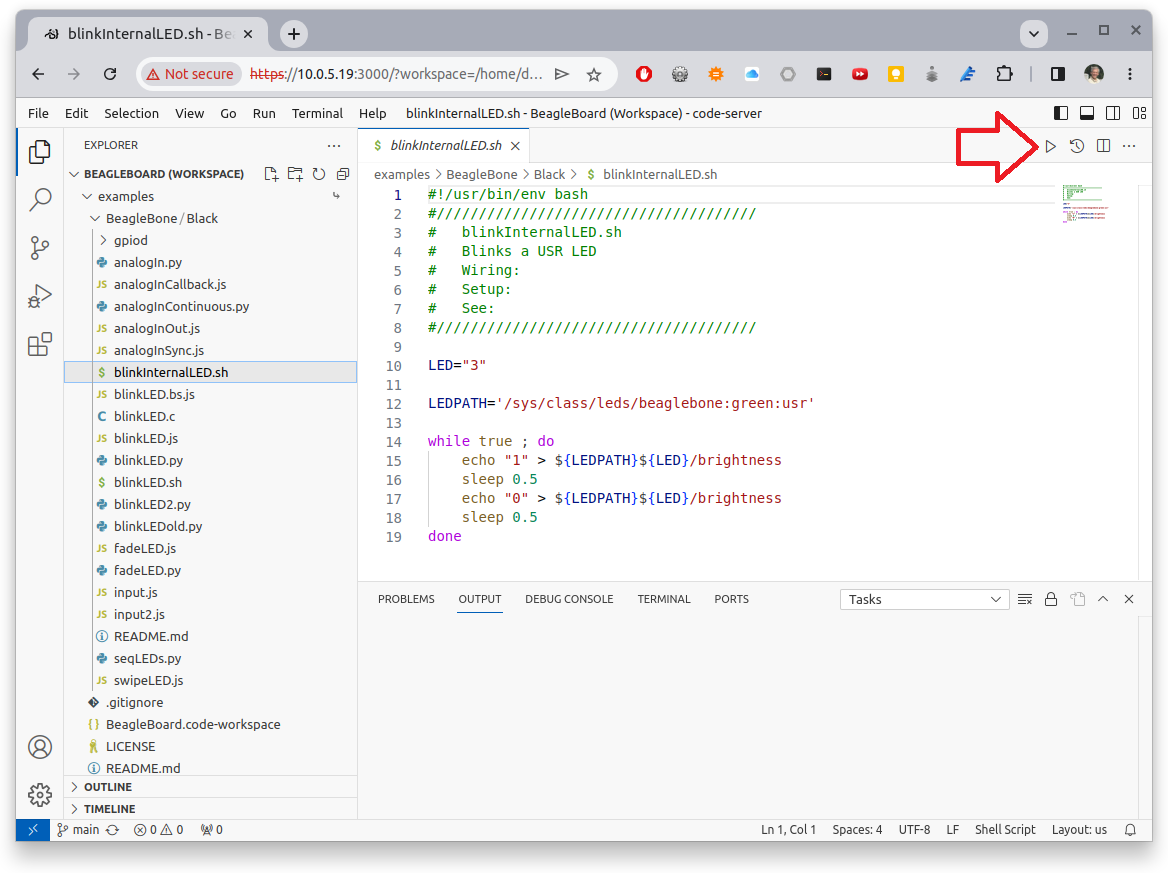Open Source Control view in activity bar
Screen dimensions: 1168x873
(x=40, y=248)
